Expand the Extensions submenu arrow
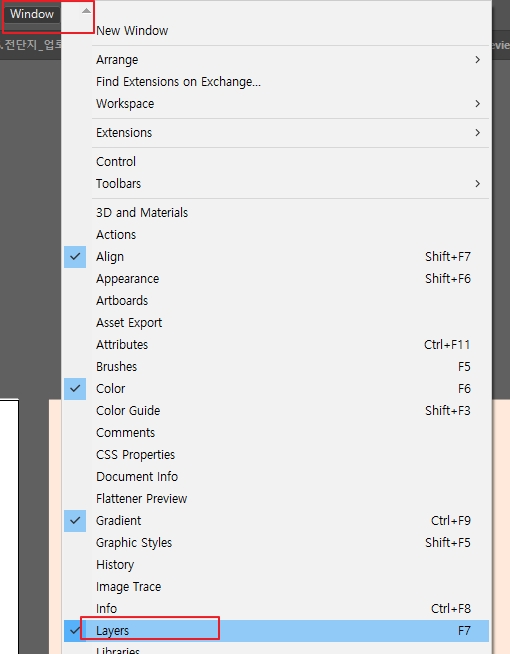This screenshot has width=510, height=654. [477, 133]
